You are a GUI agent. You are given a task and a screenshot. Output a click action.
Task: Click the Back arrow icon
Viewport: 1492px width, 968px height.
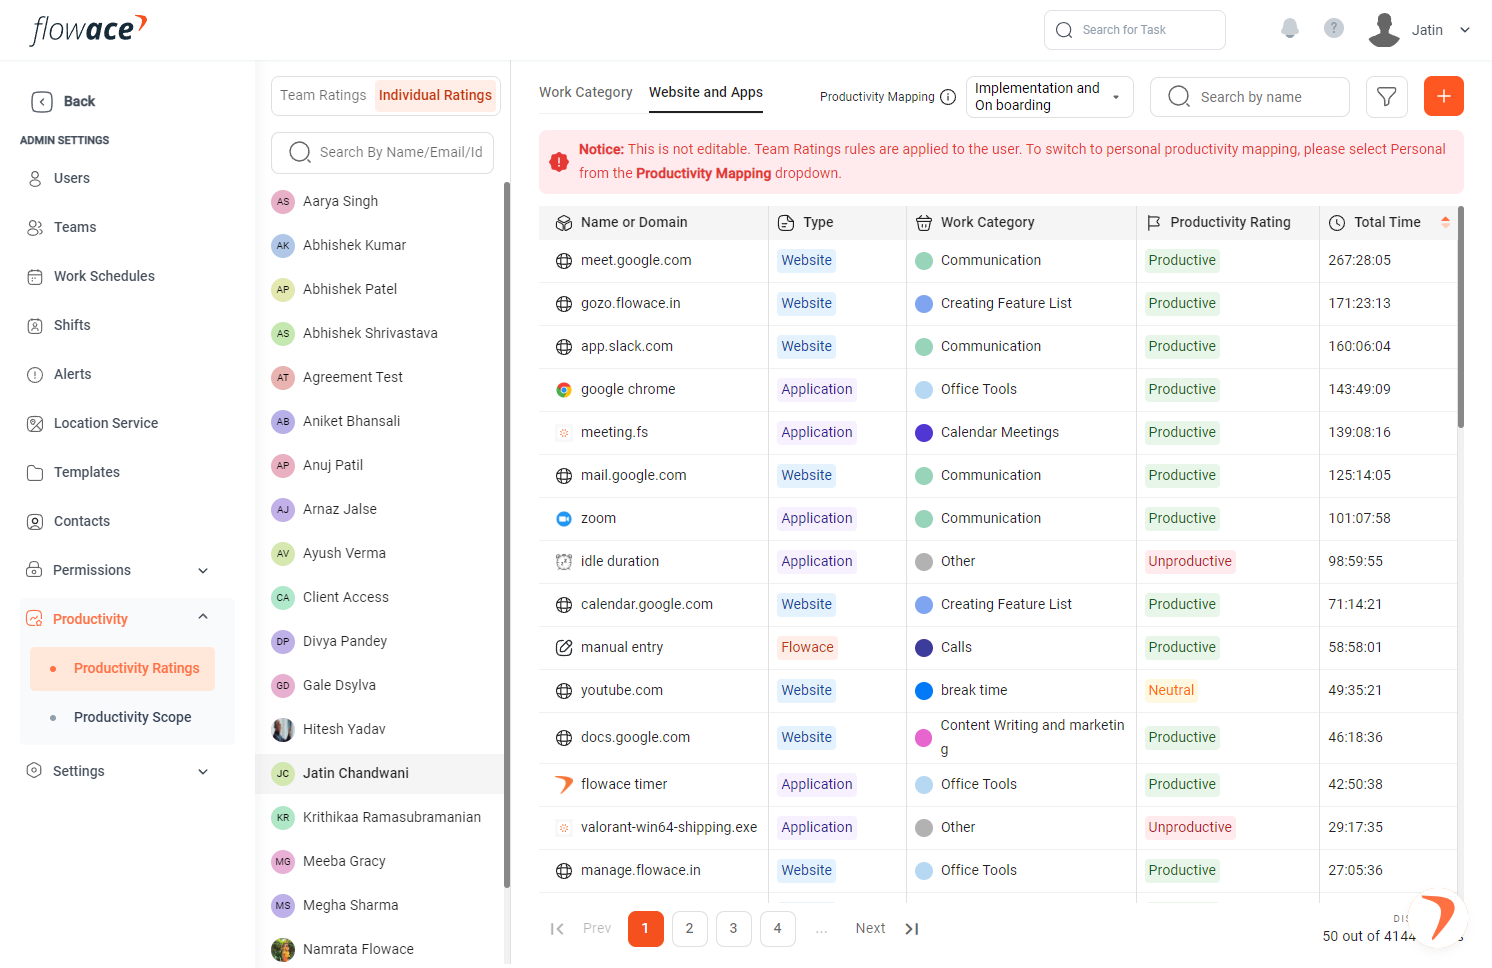42,101
